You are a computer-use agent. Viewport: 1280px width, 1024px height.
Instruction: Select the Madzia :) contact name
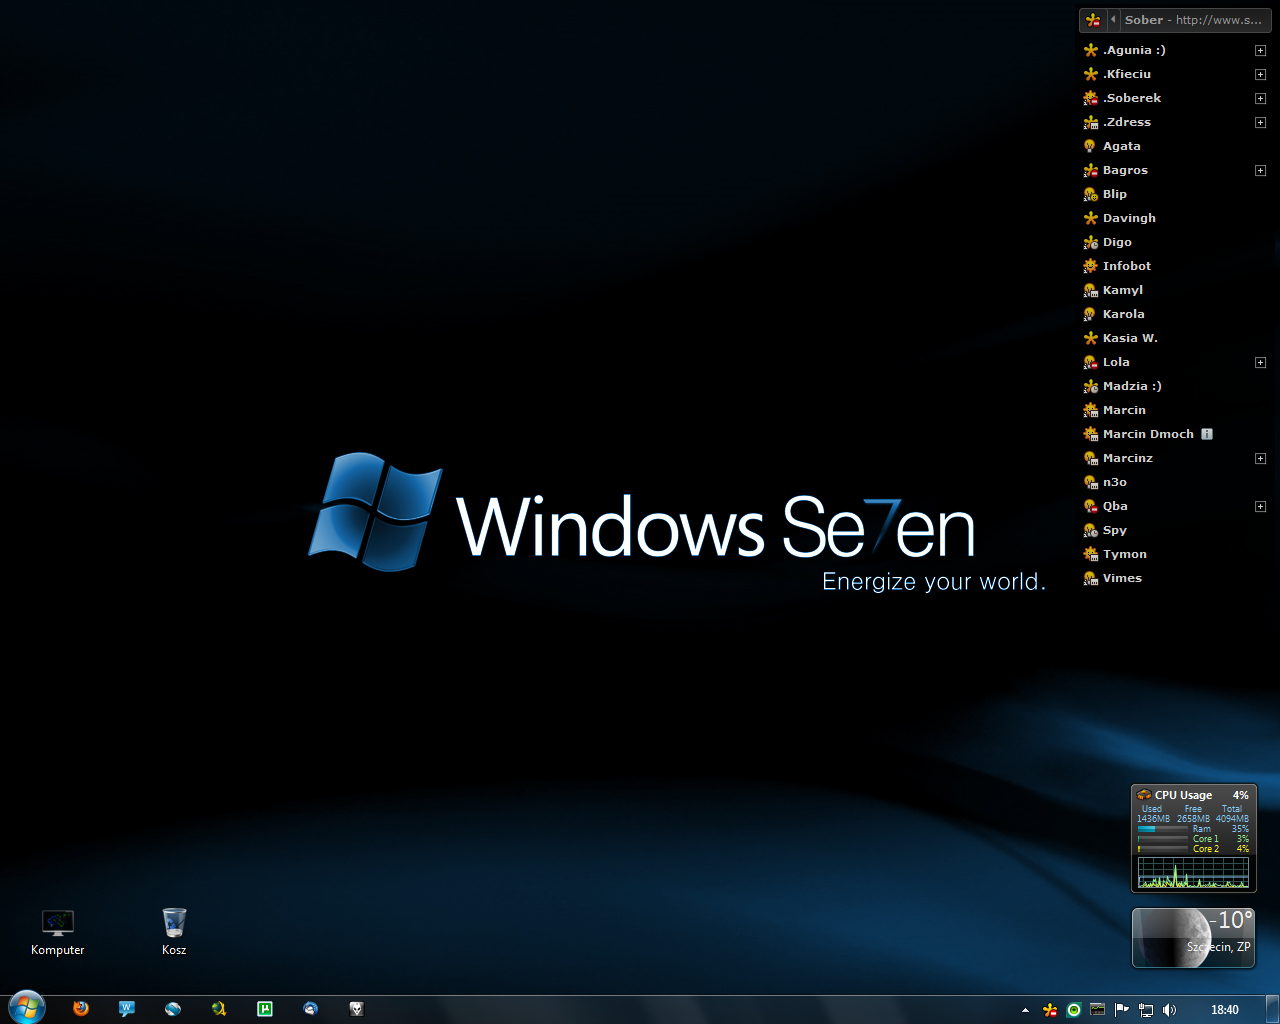1132,386
